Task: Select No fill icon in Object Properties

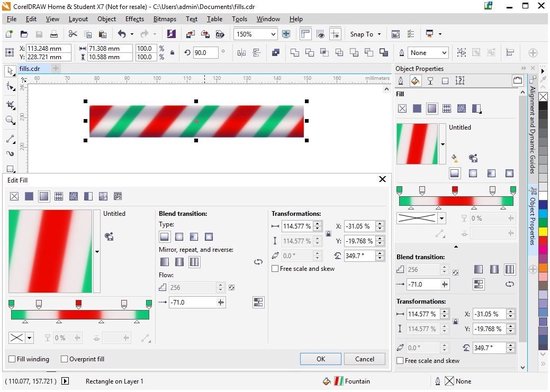Action: (x=402, y=108)
